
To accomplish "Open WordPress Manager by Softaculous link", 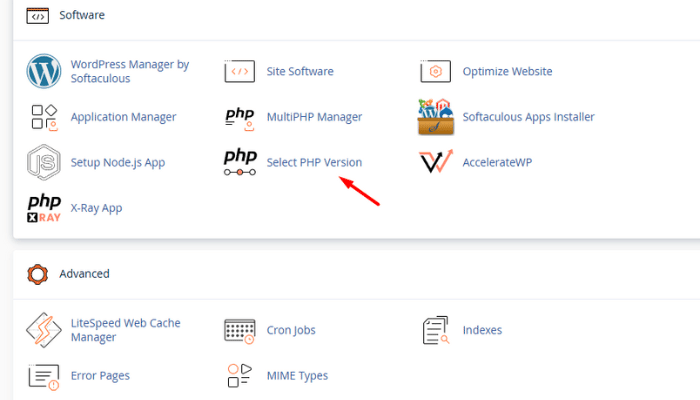I will (130, 71).
